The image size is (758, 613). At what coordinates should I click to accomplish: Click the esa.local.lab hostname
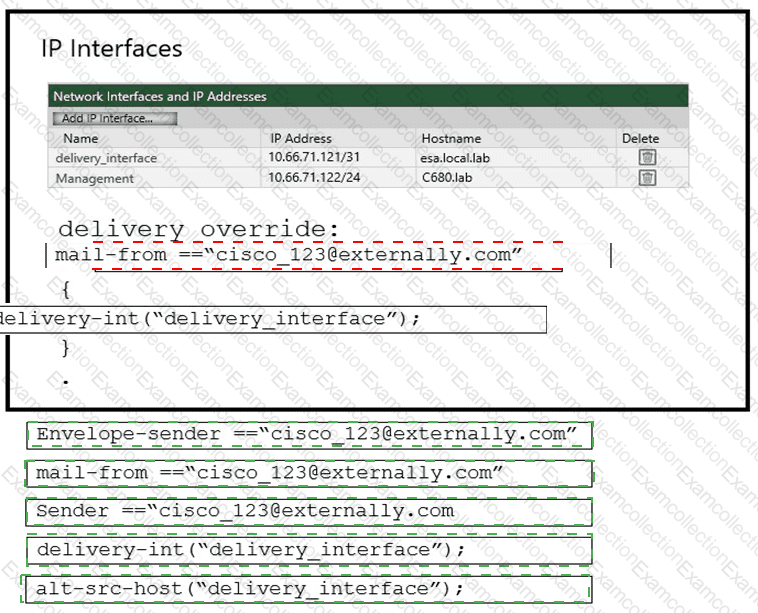coord(457,157)
